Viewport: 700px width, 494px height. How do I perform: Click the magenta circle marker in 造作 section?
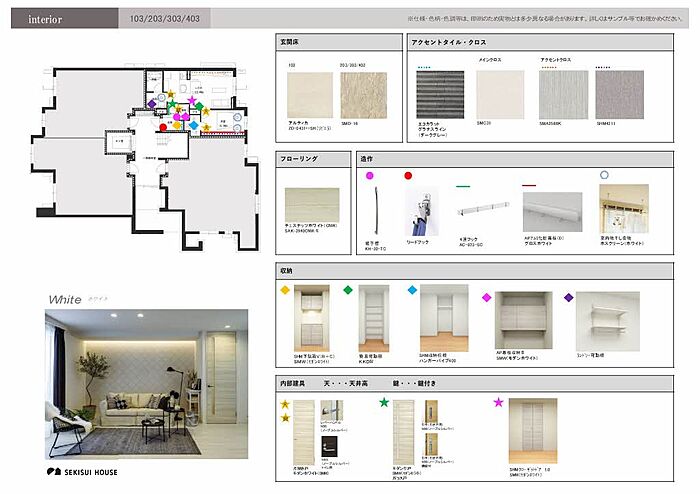[370, 175]
